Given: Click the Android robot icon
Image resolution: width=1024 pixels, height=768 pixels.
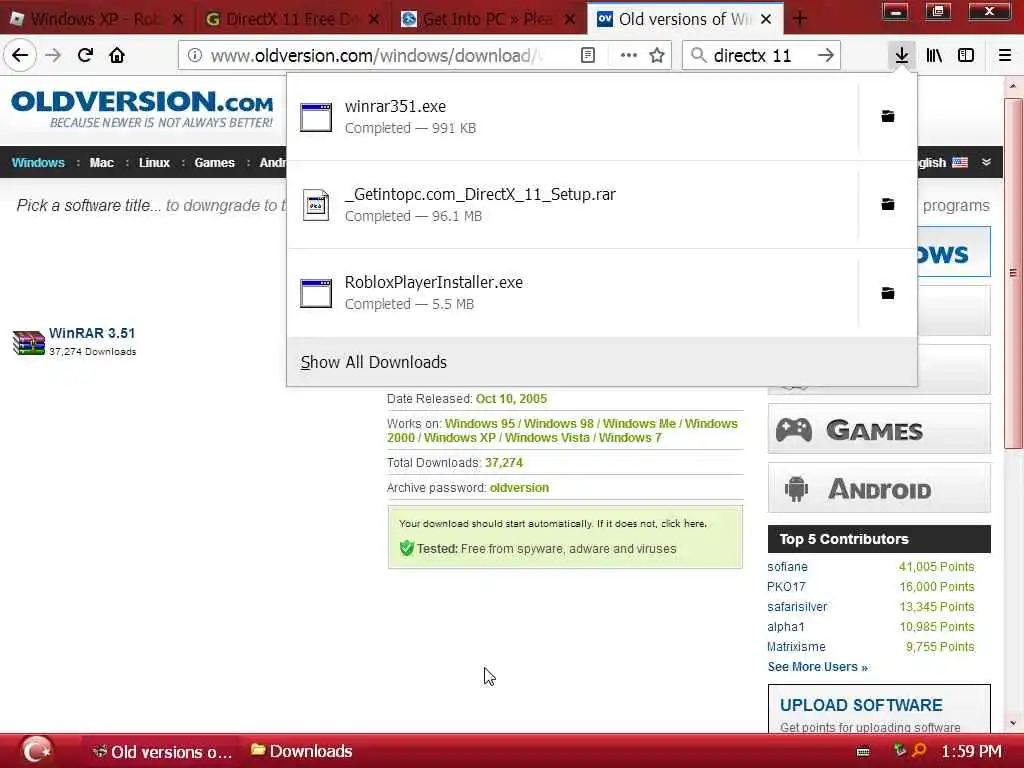Looking at the screenshot, I should [796, 488].
